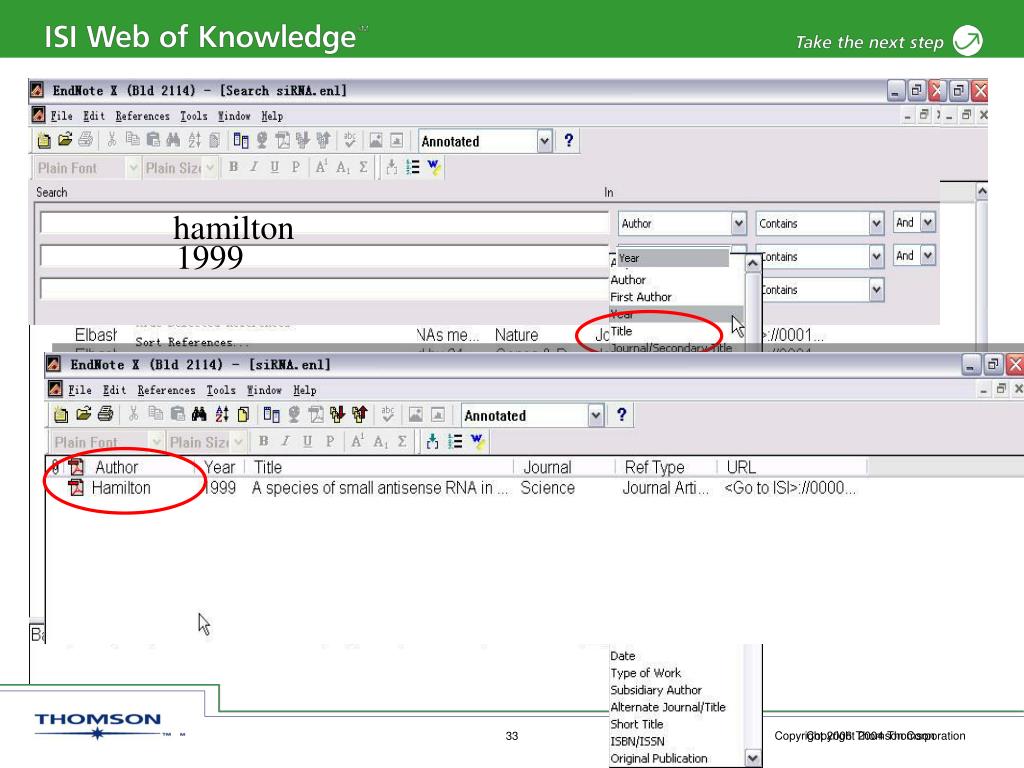Click the Copy icon in the library window
1024x768 pixels.
click(x=155, y=415)
